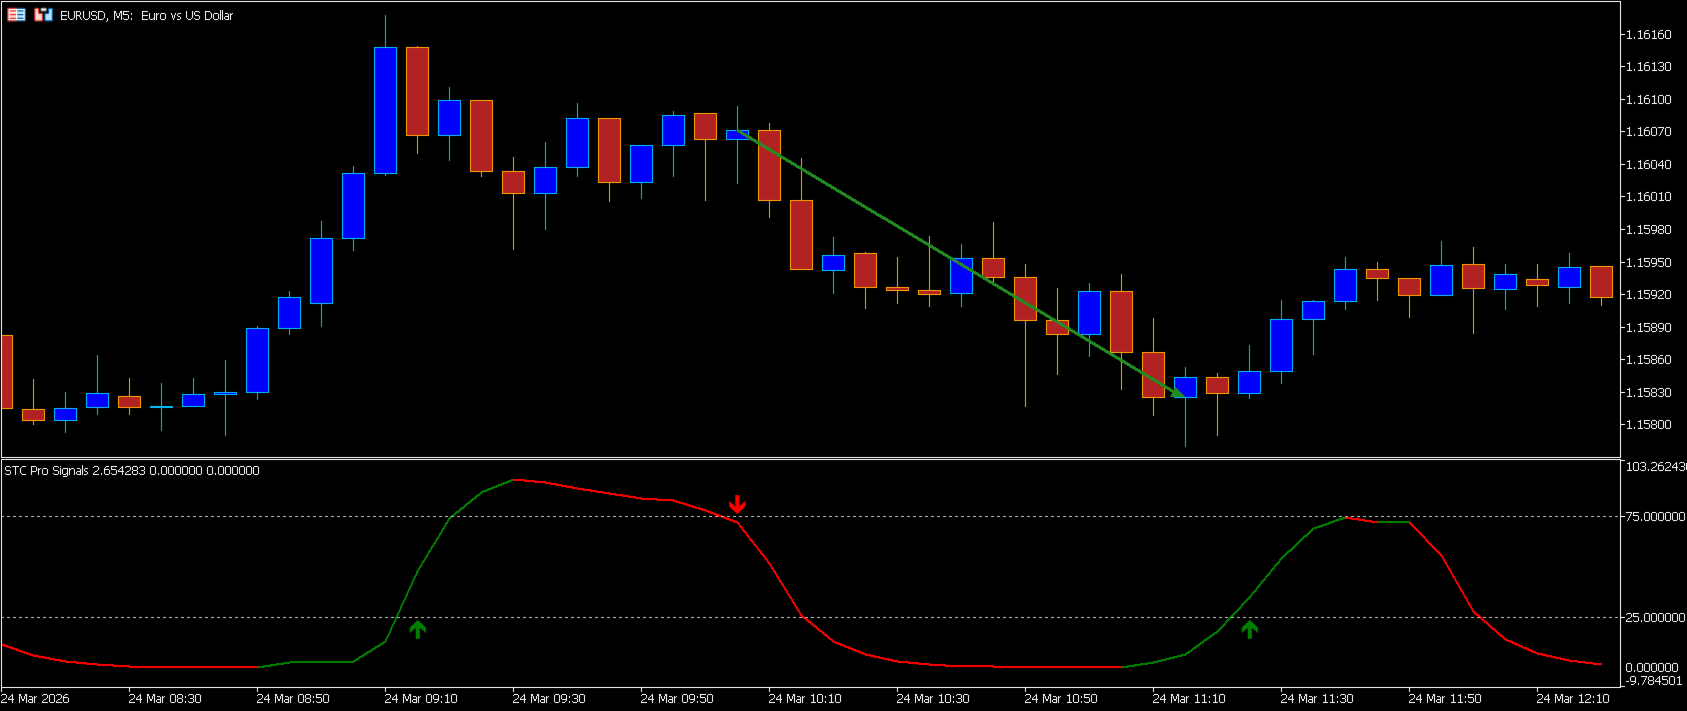Click the 0.000000 indicator scale label
The image size is (1687, 711).
[1652, 668]
